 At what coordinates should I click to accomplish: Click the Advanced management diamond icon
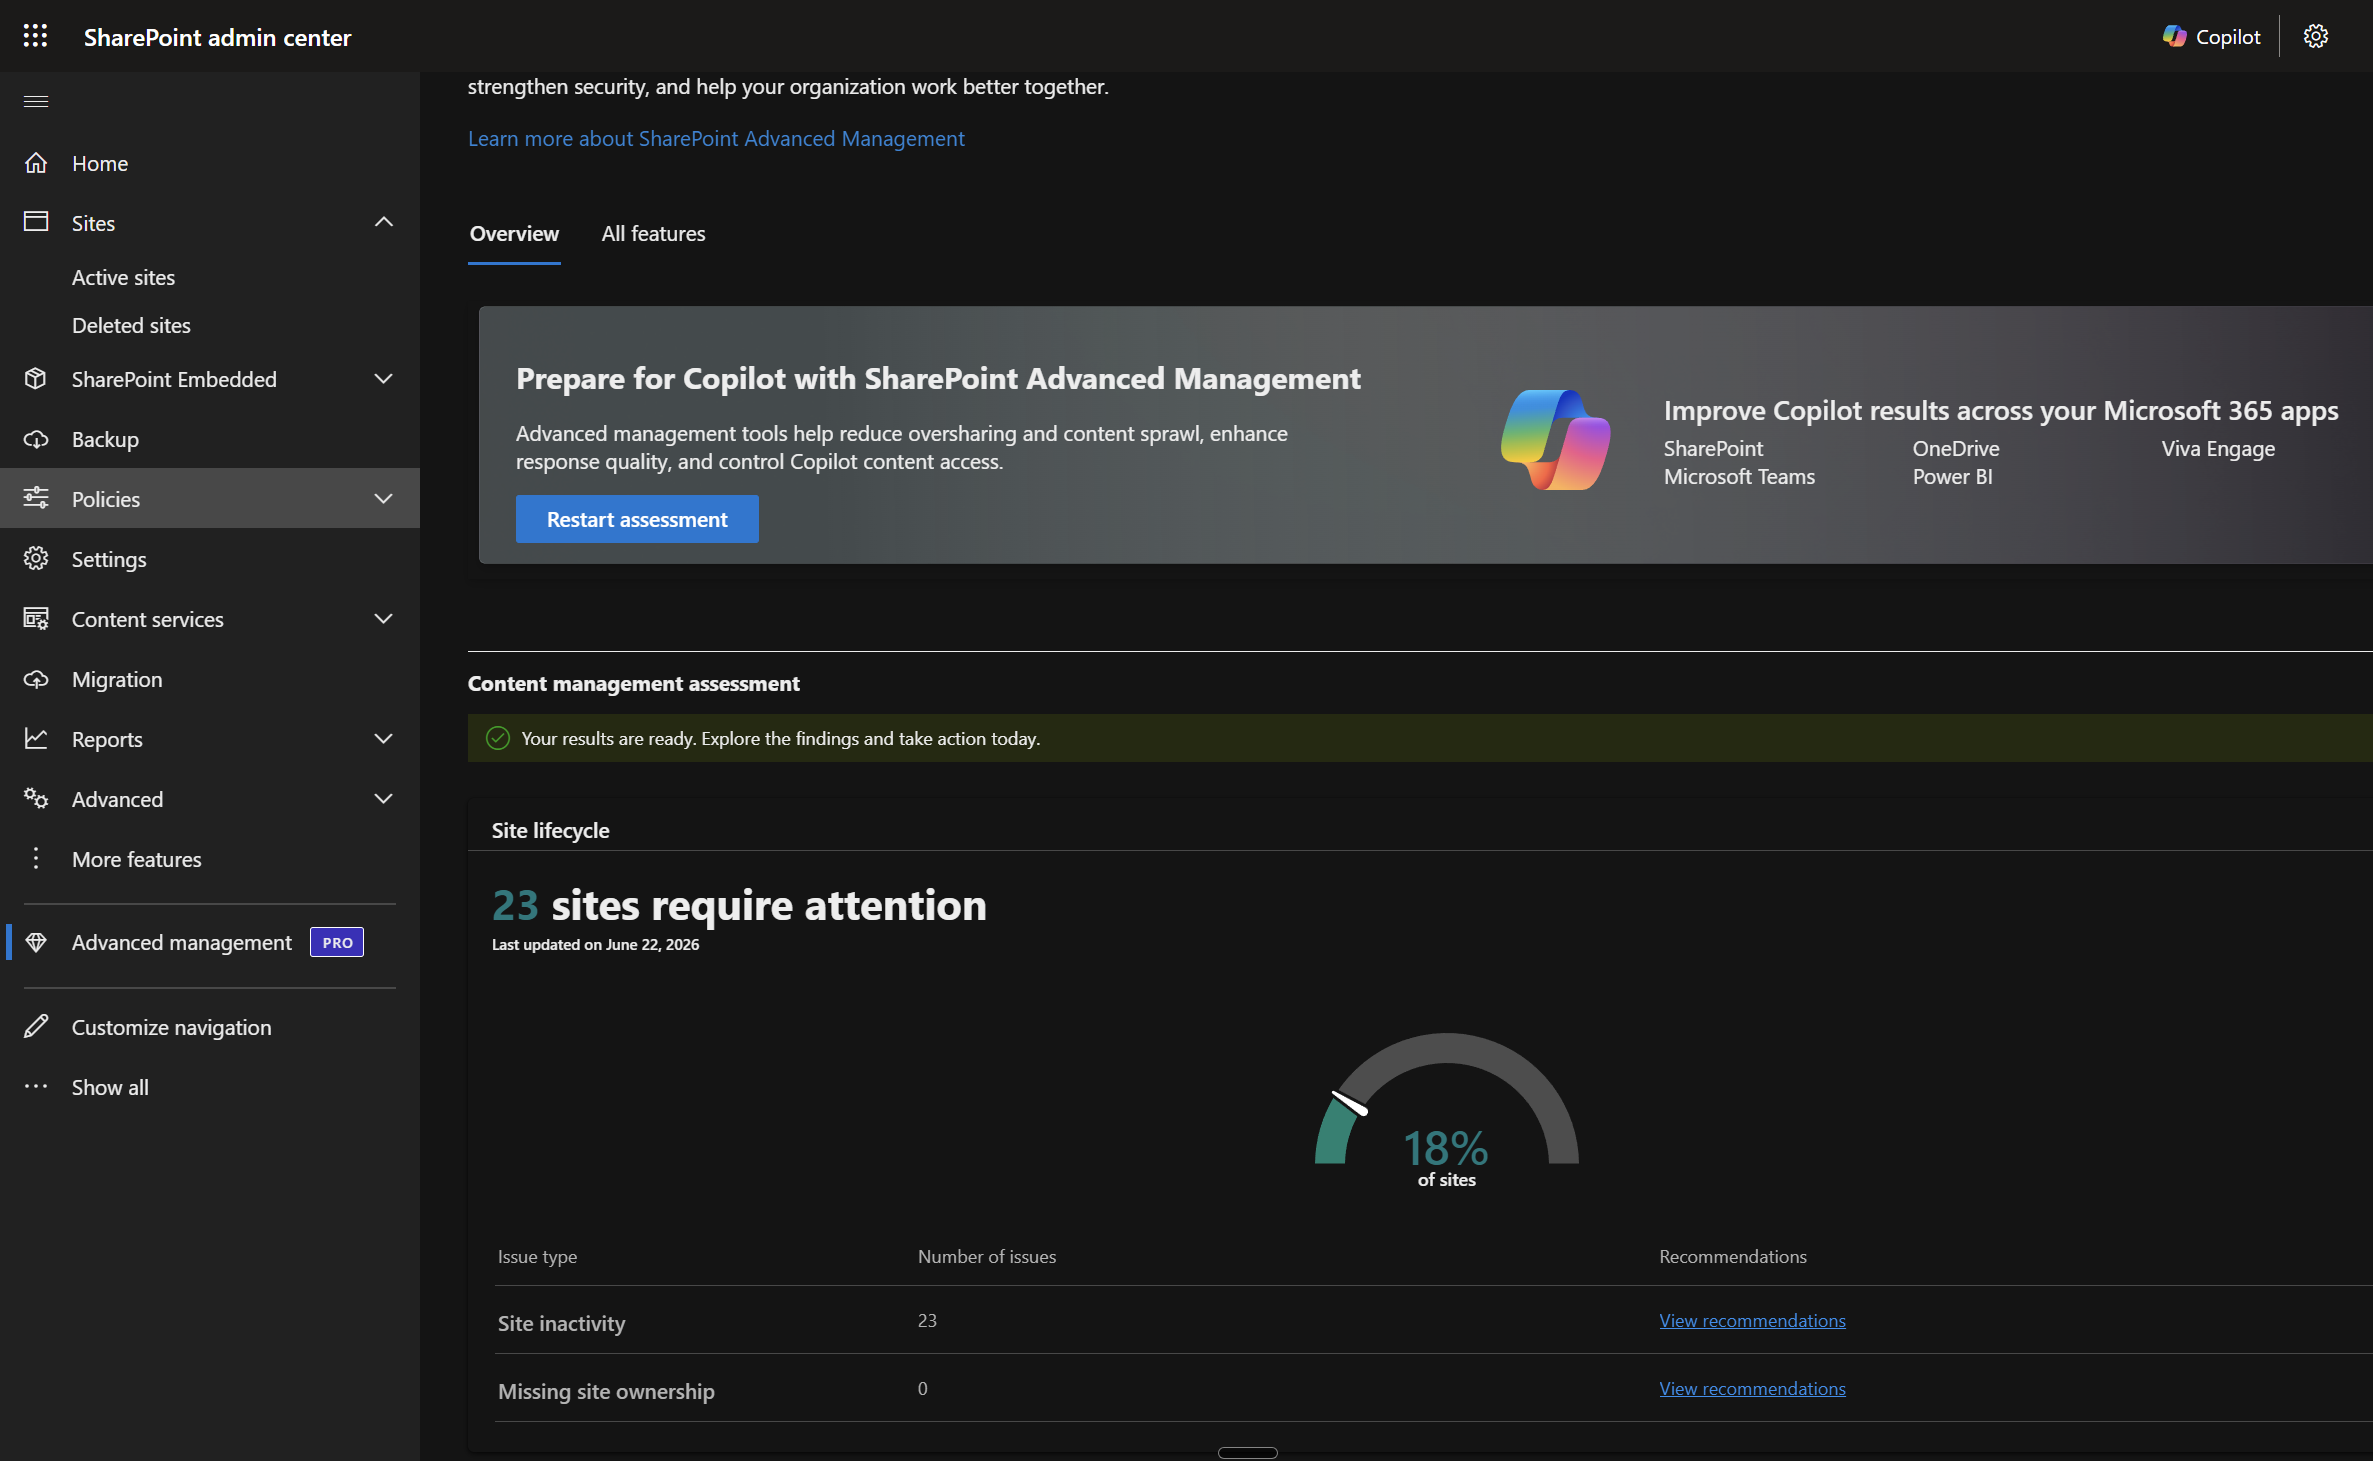[36, 942]
